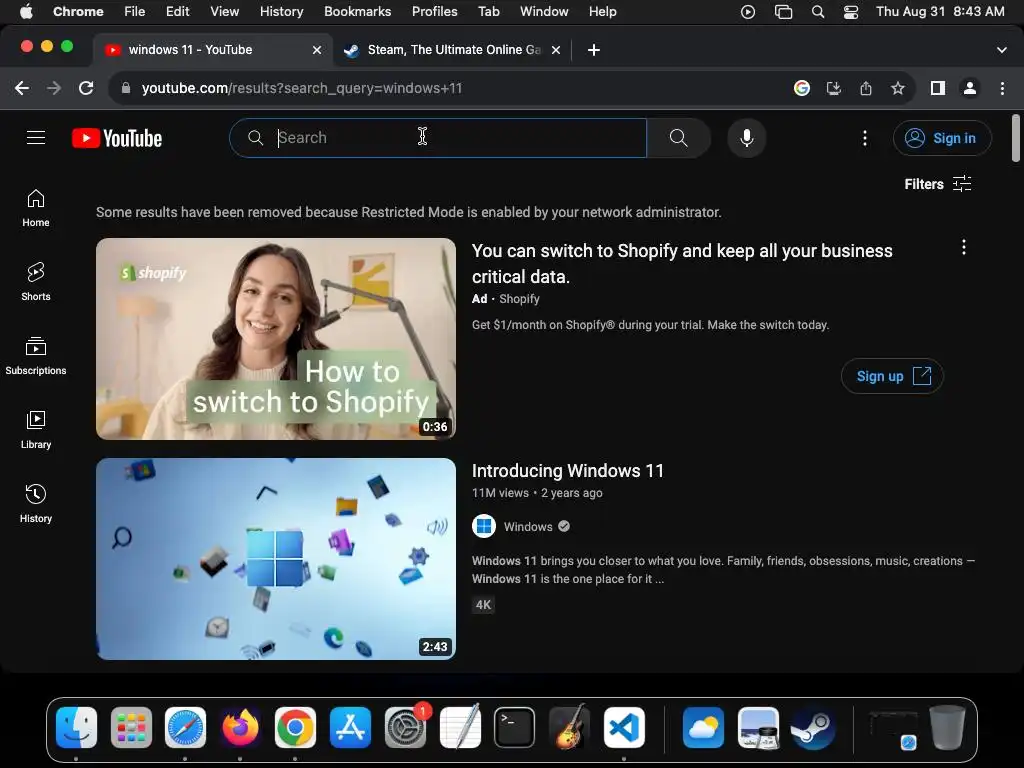Open the Chrome File menu

tap(135, 12)
